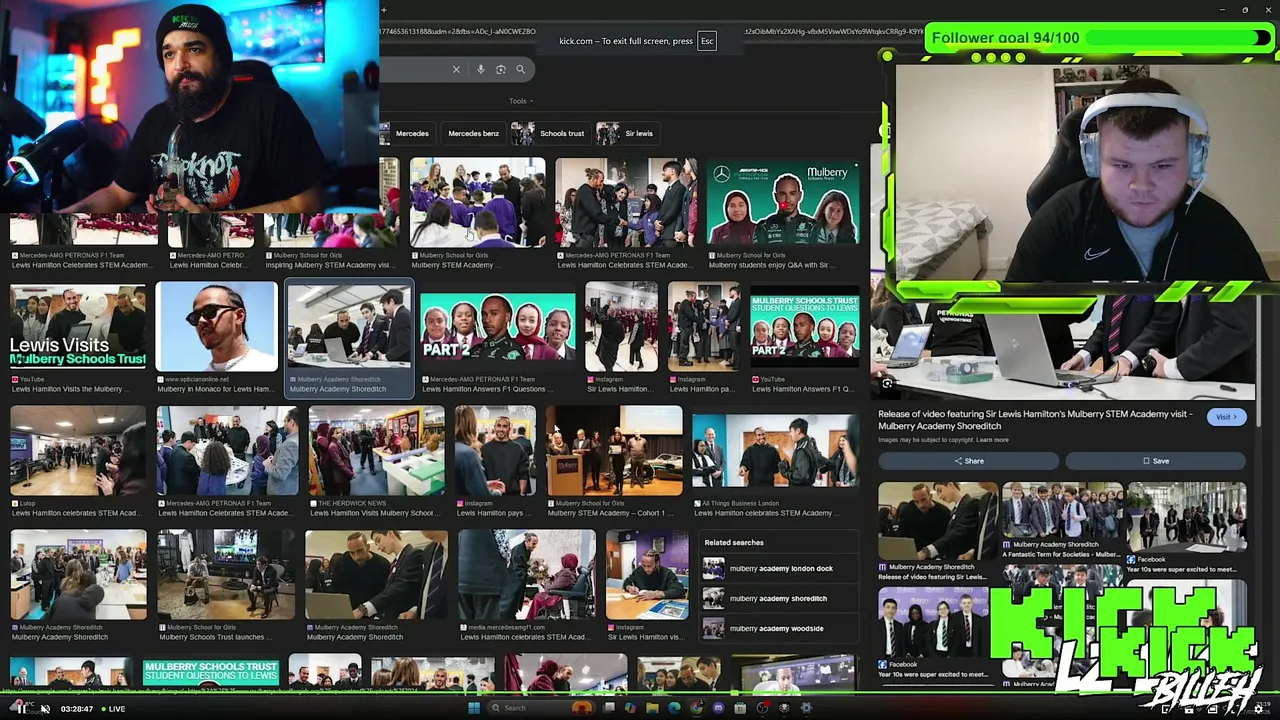Screen dimensions: 1280x720
Task: Click the LIVE indicator in player bar
Action: (112, 709)
